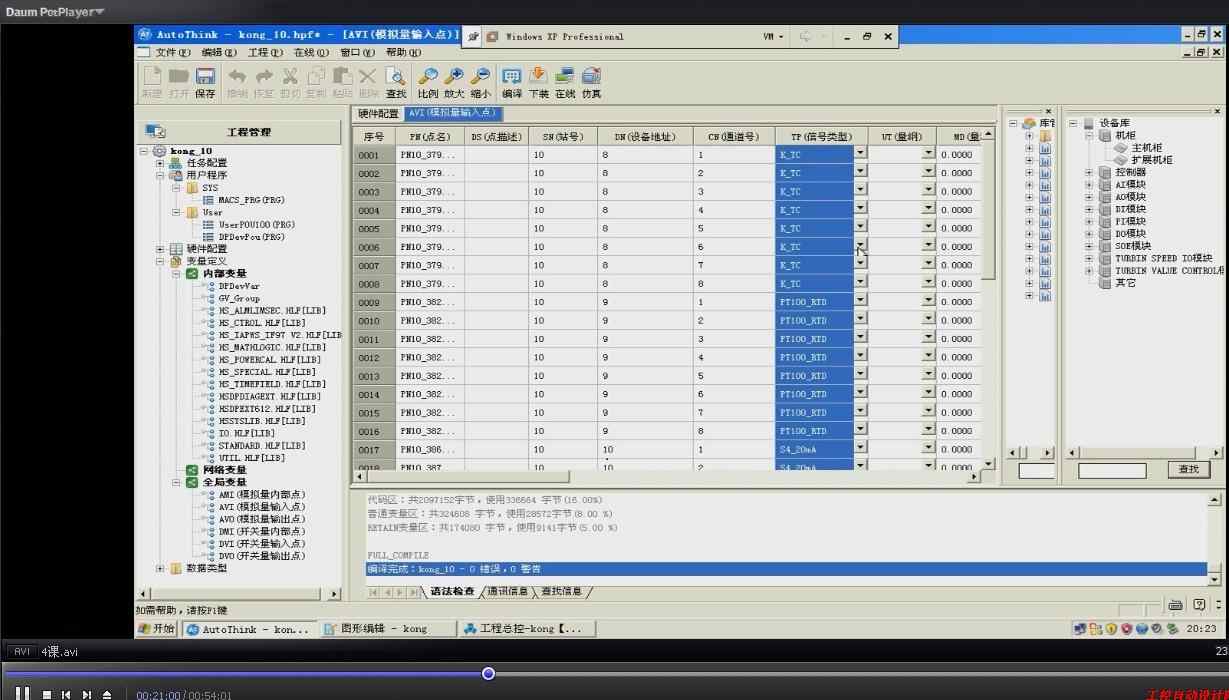The height and width of the screenshot is (700, 1229).
Task: Open the 工程 menu
Action: click(265, 52)
